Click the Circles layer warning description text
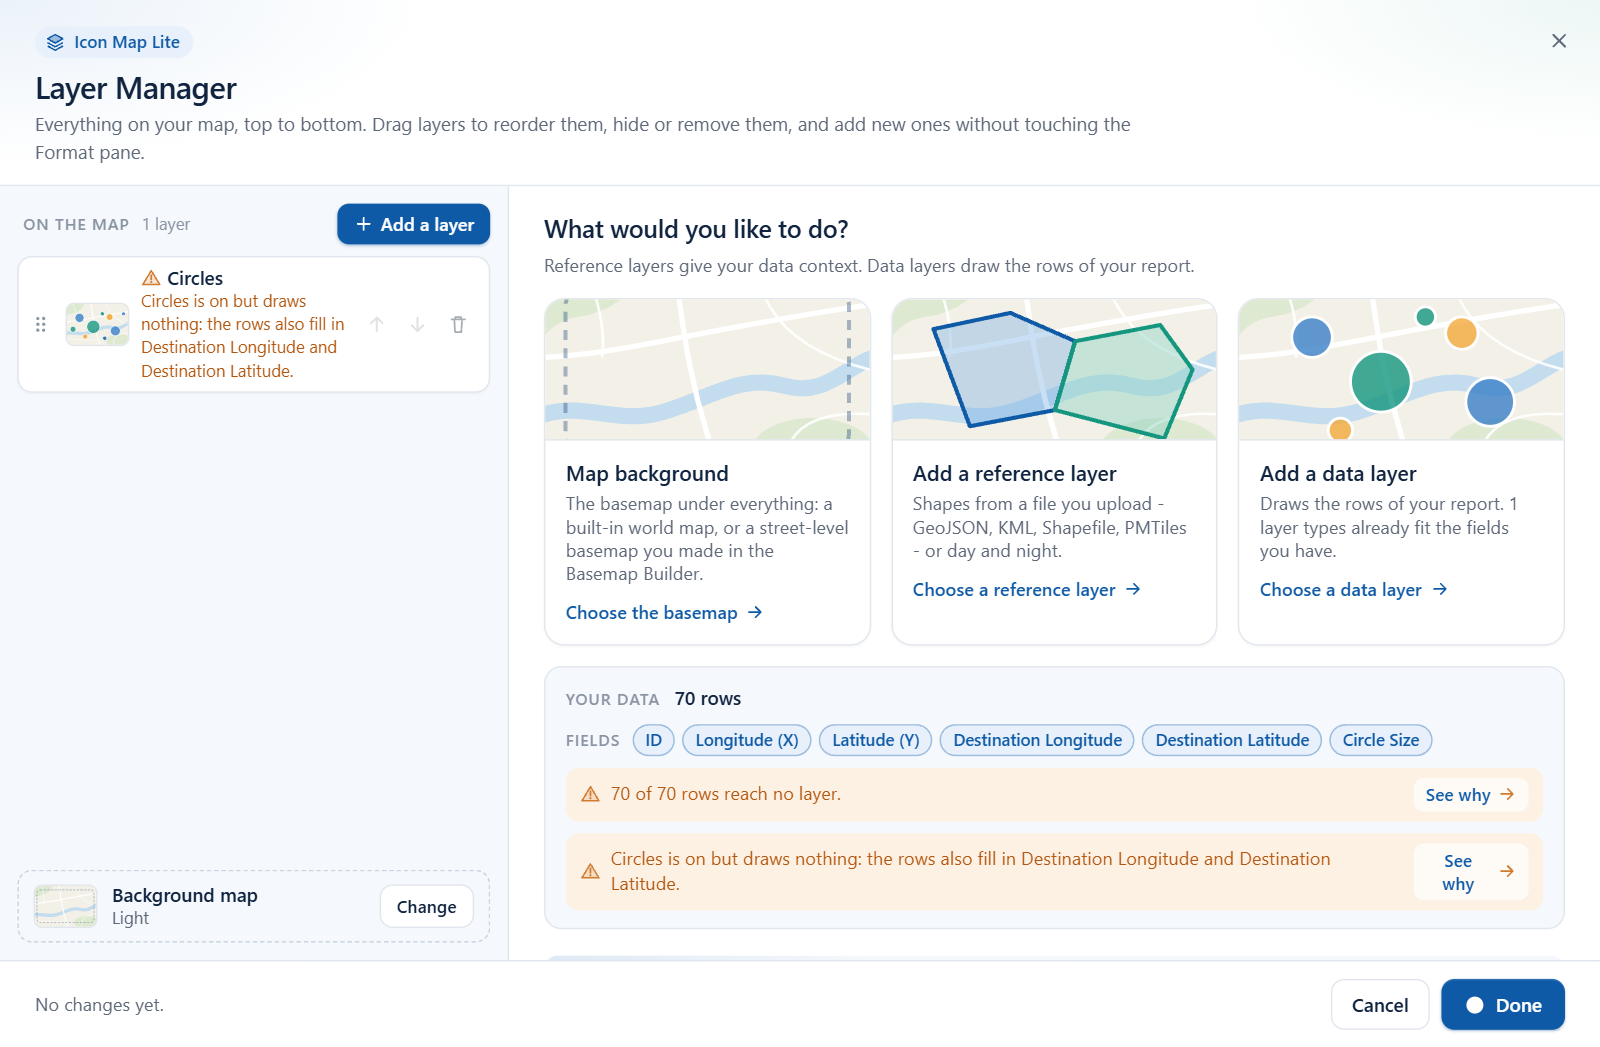Viewport: 1600px width, 1047px height. click(242, 336)
